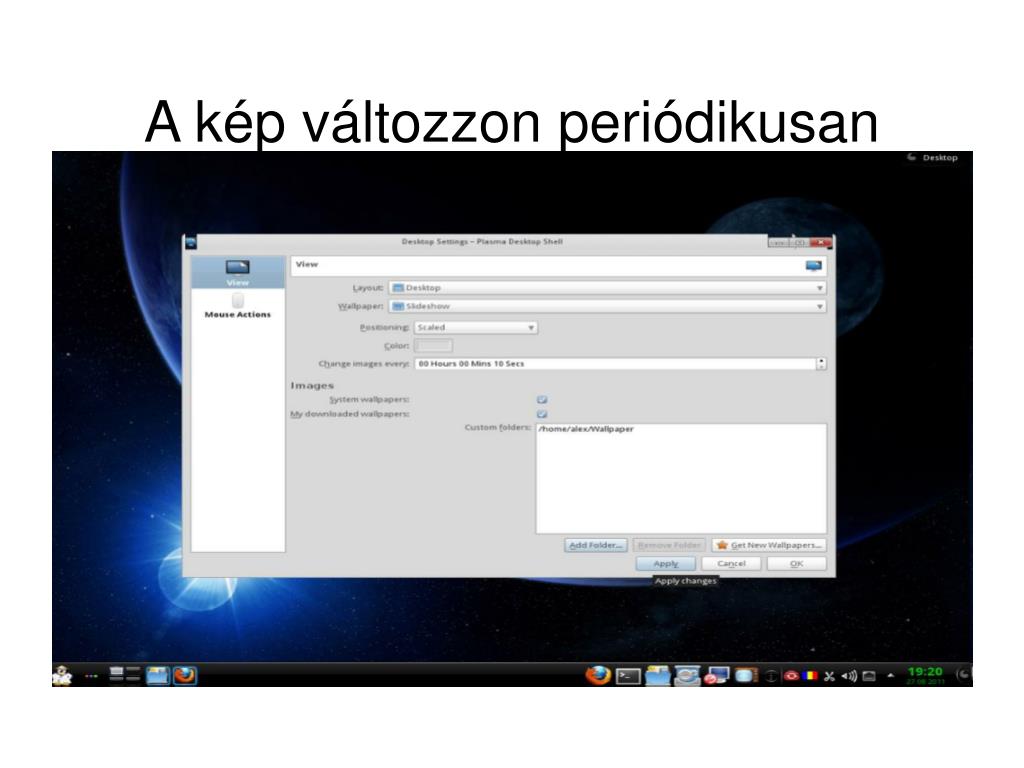
Task: Click the Color swatch button
Action: [x=433, y=345]
